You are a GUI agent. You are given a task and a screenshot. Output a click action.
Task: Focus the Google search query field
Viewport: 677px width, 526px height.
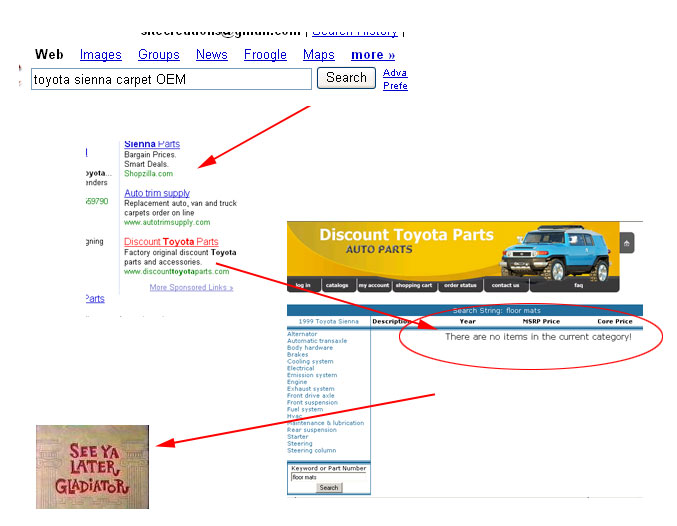pyautogui.click(x=171, y=79)
